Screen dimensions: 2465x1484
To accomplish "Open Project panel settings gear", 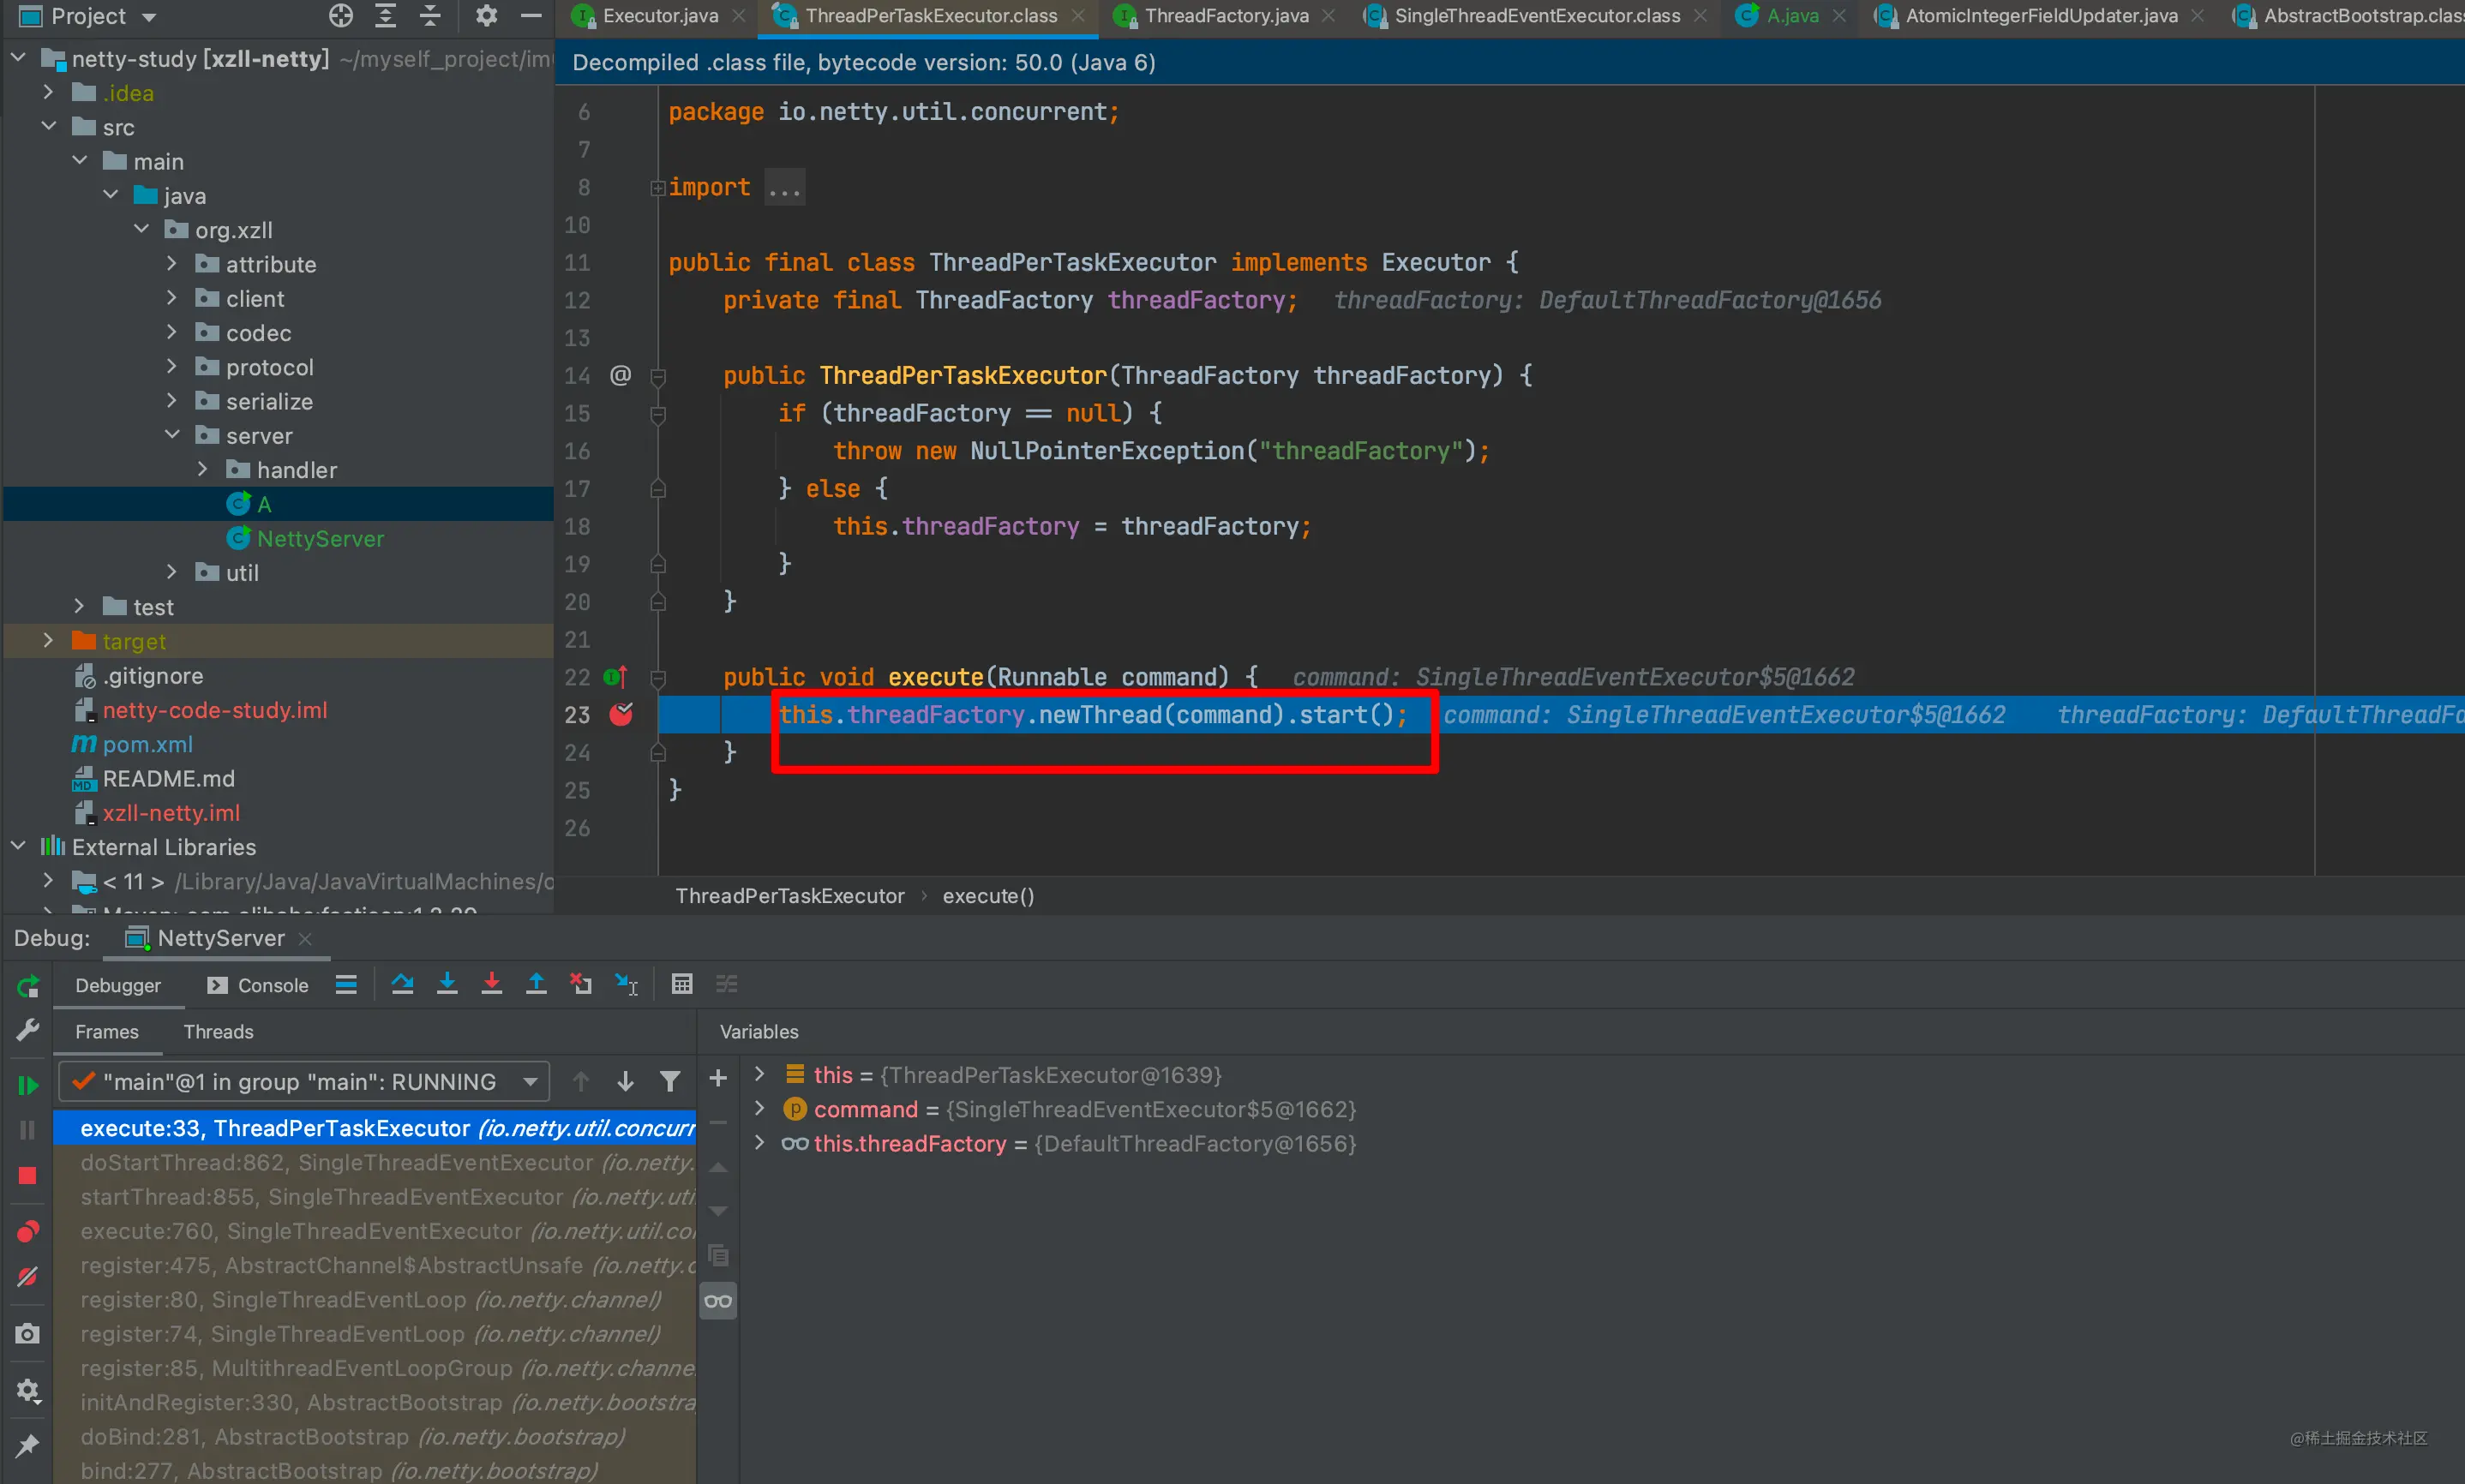I will point(486,15).
